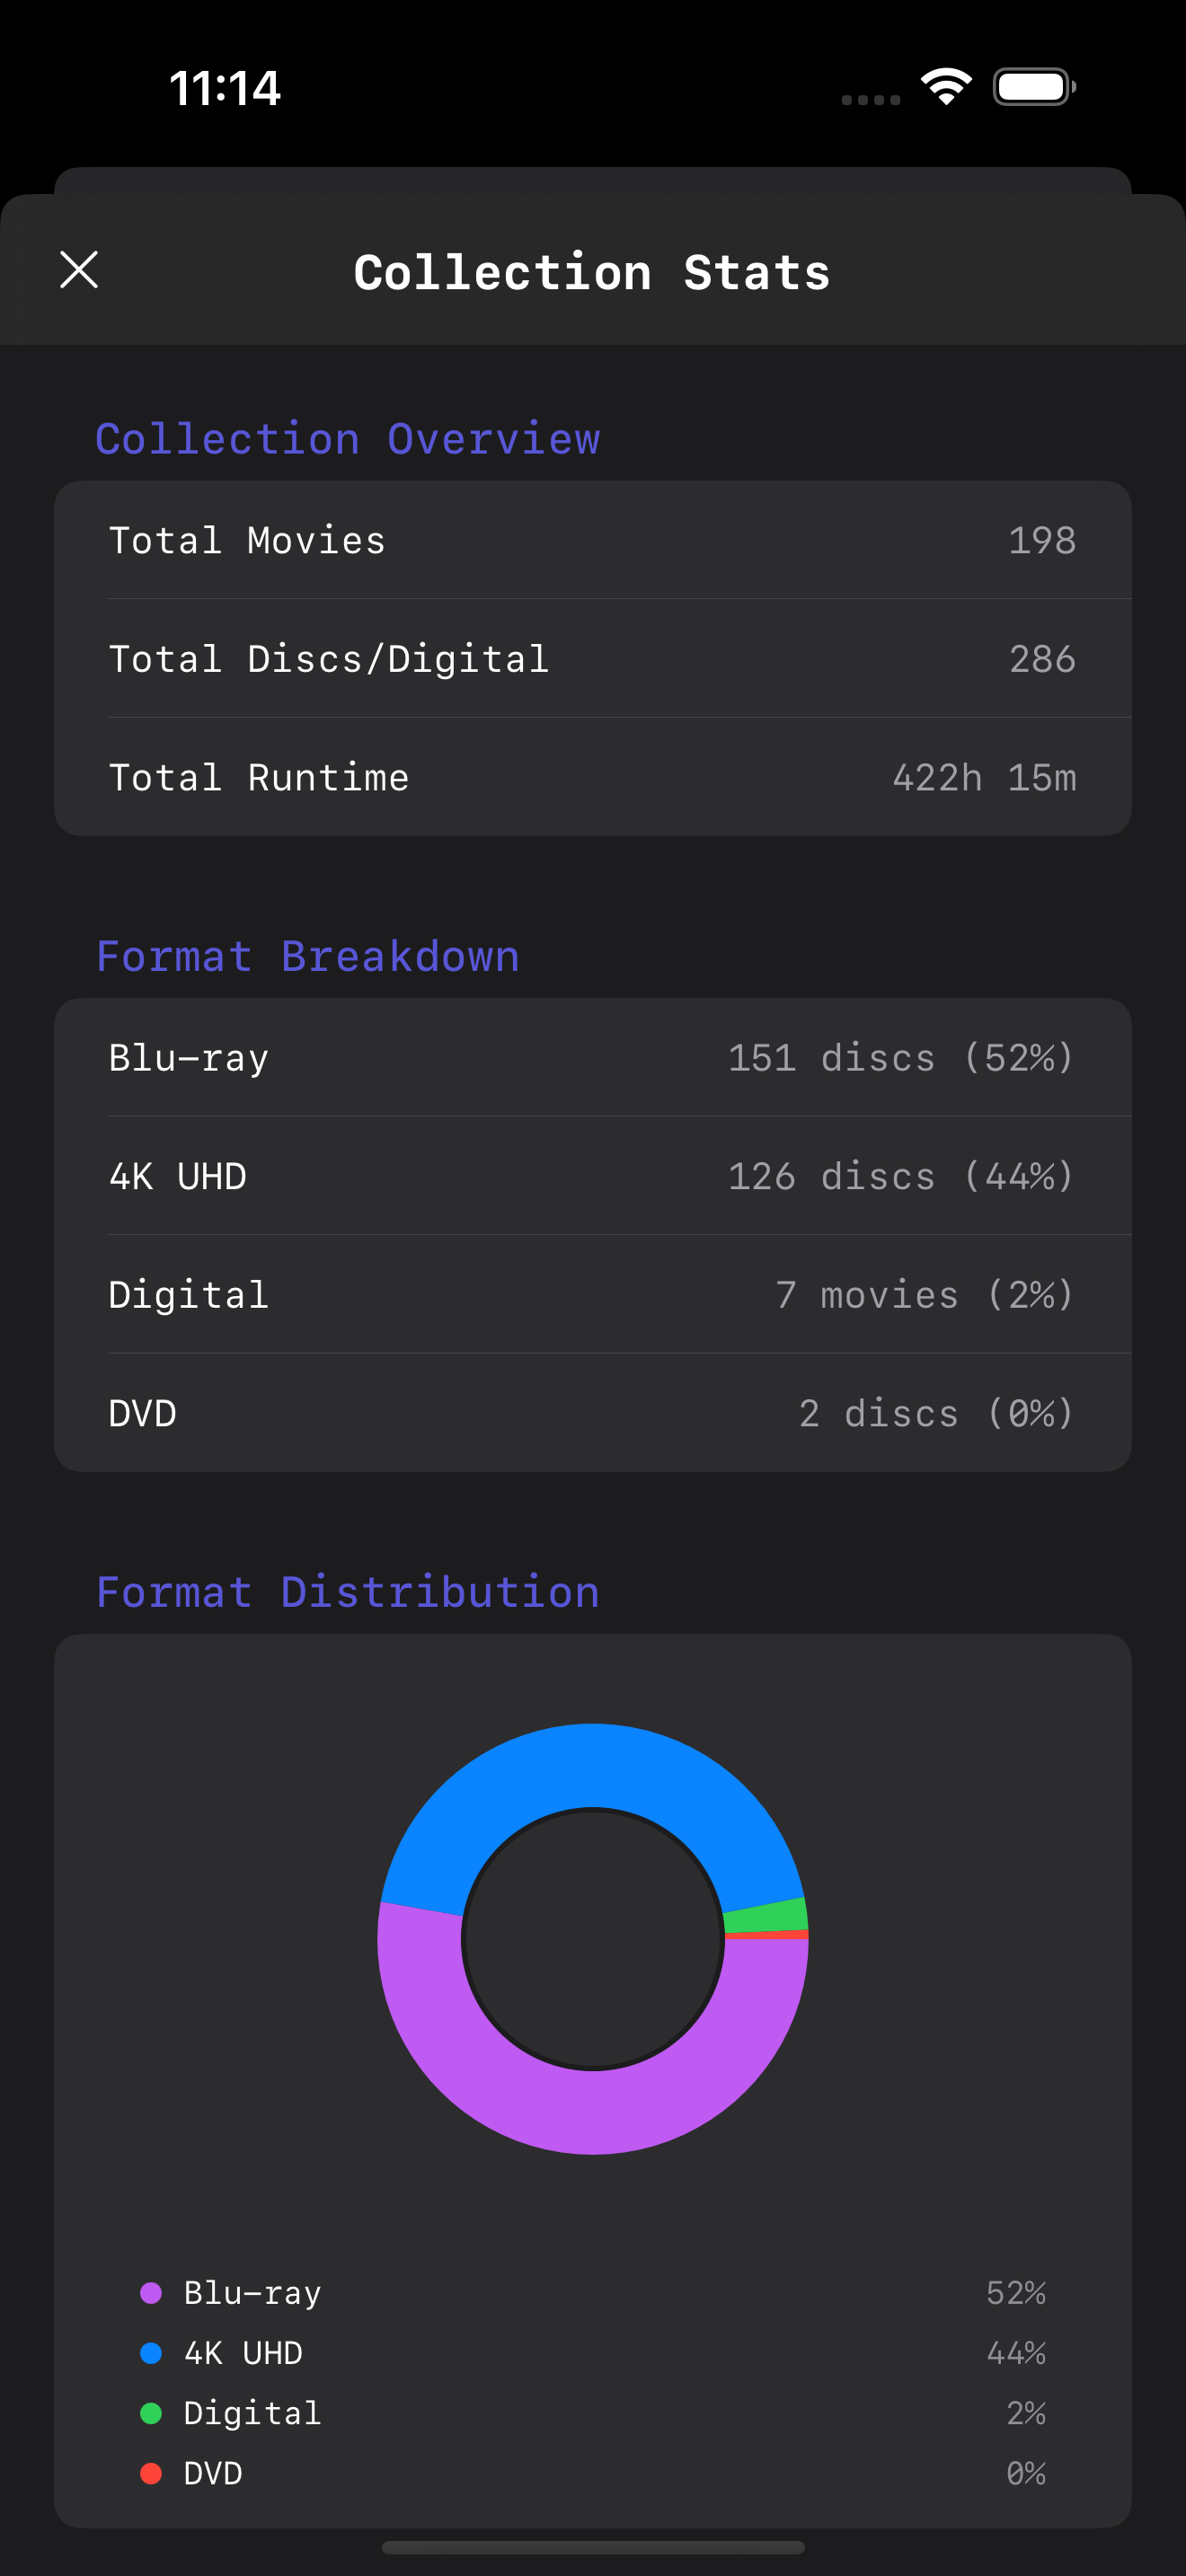Tap the blue 4K UHD donut segment
1186x2576 pixels.
pyautogui.click(x=592, y=1766)
